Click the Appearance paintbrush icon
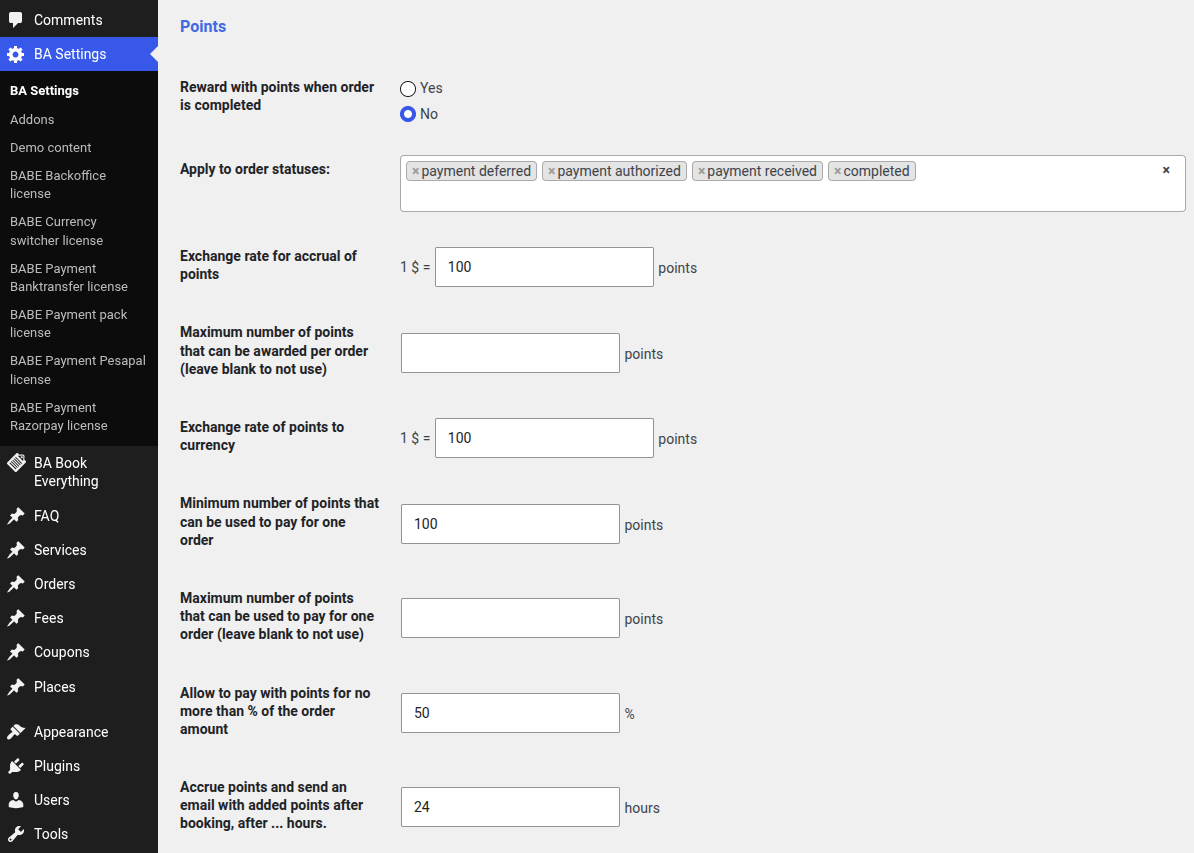 [15, 732]
